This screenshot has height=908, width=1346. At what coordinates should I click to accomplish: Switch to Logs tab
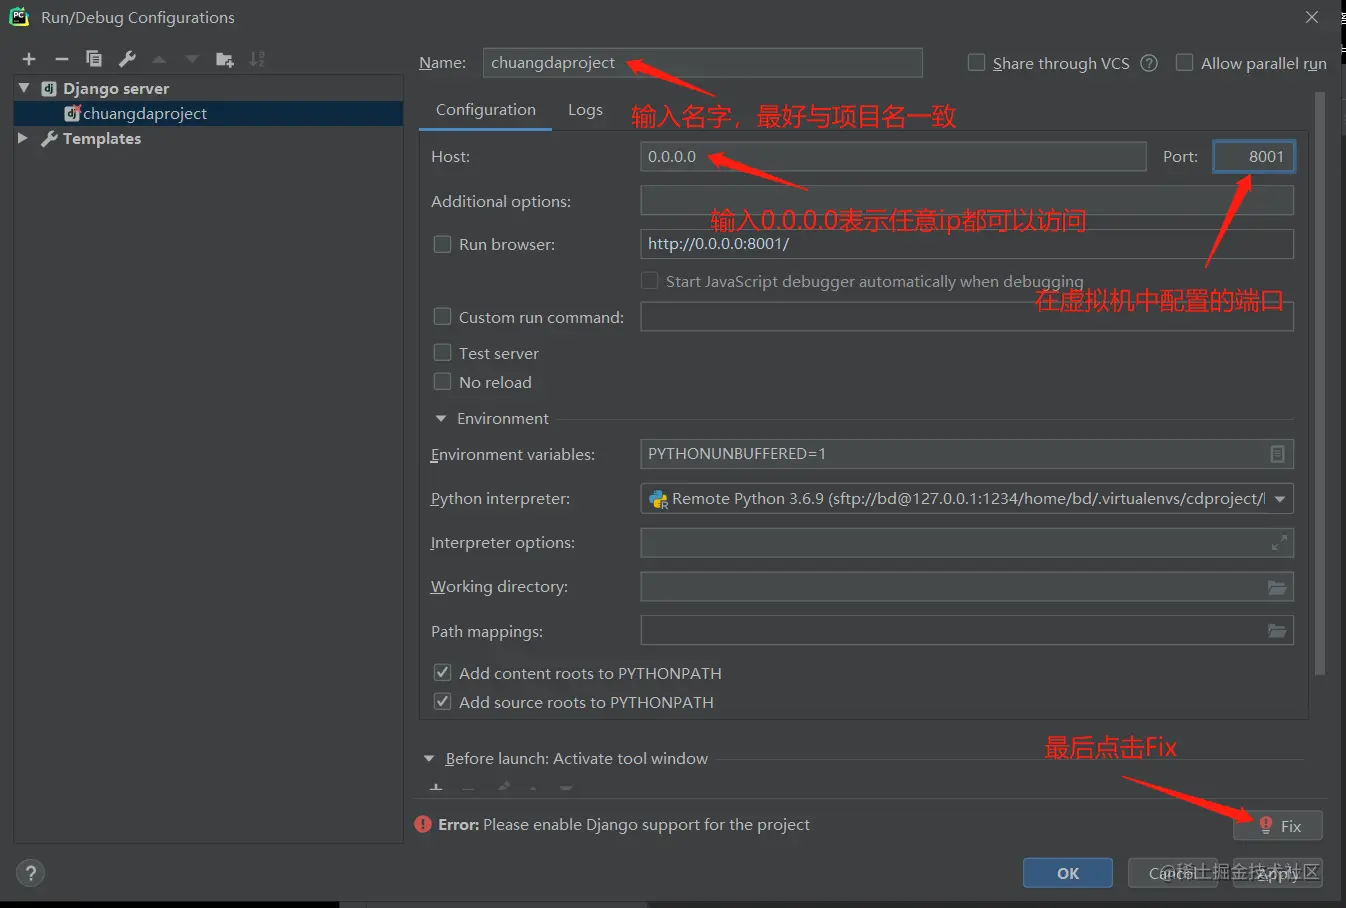pyautogui.click(x=585, y=110)
